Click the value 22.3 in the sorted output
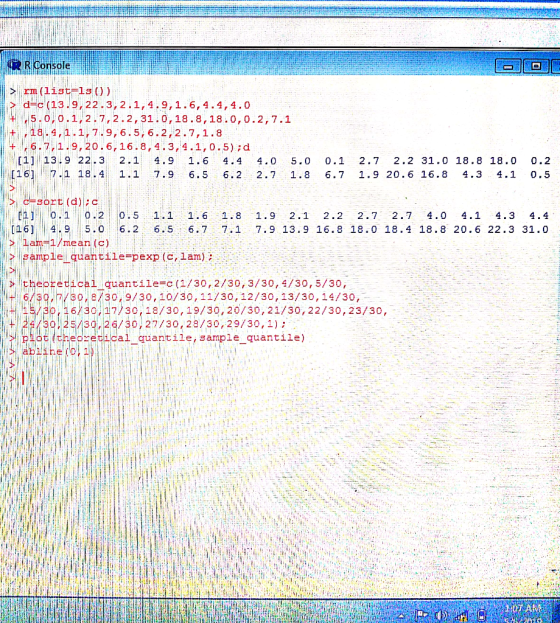The height and width of the screenshot is (623, 560). click(x=501, y=230)
